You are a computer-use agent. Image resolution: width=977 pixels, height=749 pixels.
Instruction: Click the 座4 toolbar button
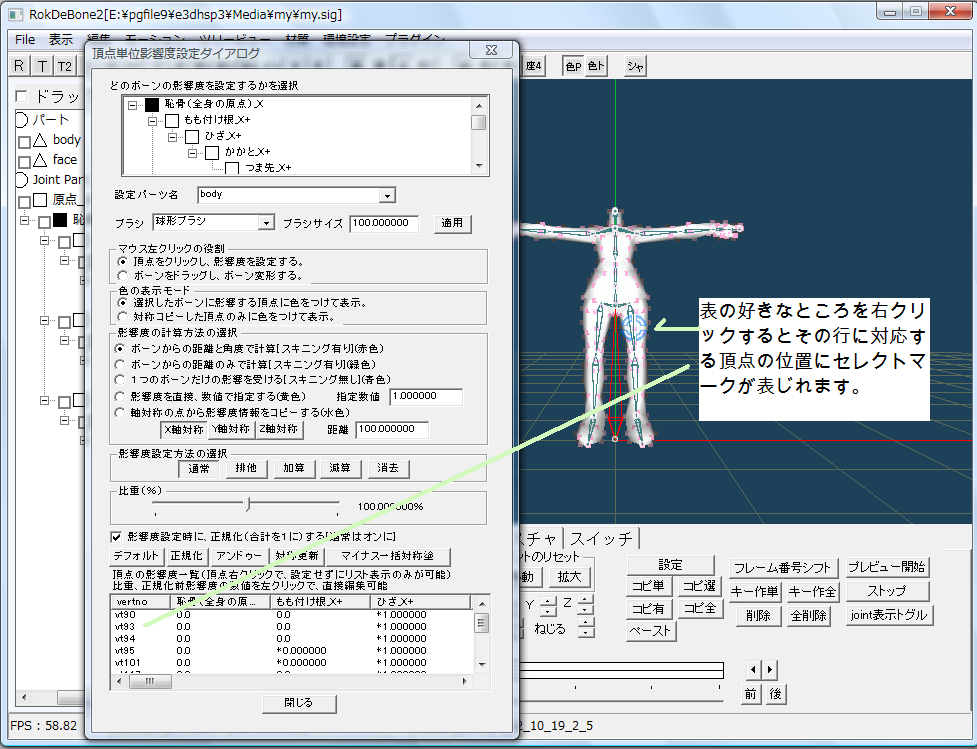(x=533, y=66)
